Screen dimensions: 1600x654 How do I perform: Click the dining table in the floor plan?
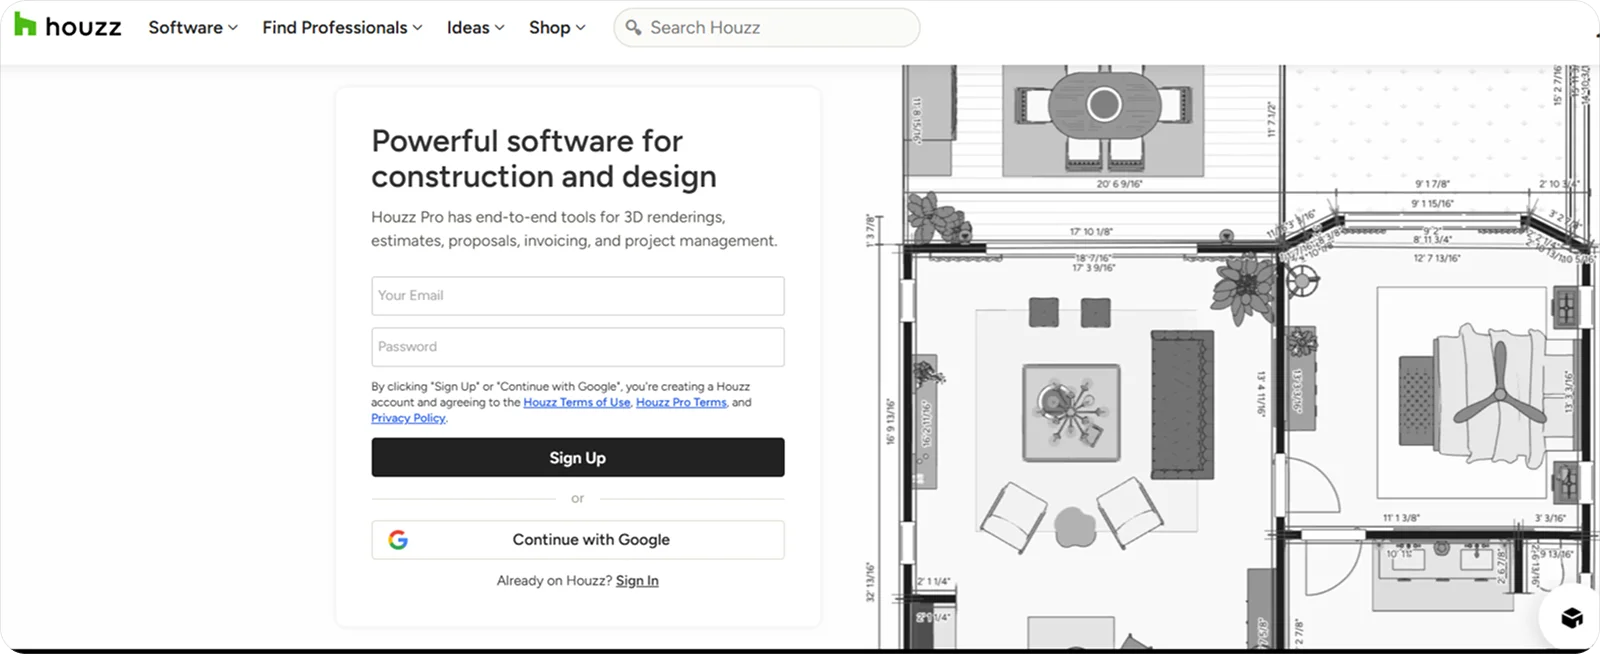pos(1104,103)
